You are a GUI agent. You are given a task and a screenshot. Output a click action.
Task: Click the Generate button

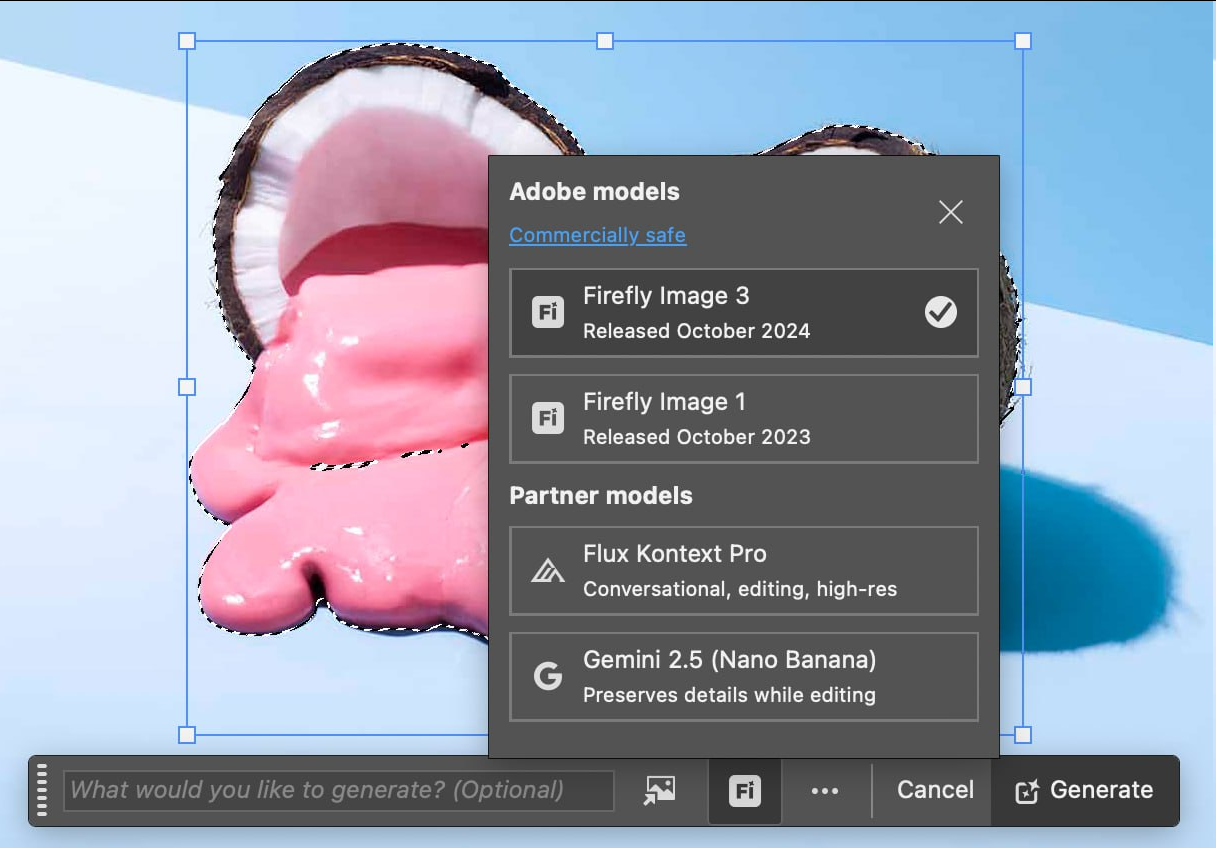click(1085, 790)
